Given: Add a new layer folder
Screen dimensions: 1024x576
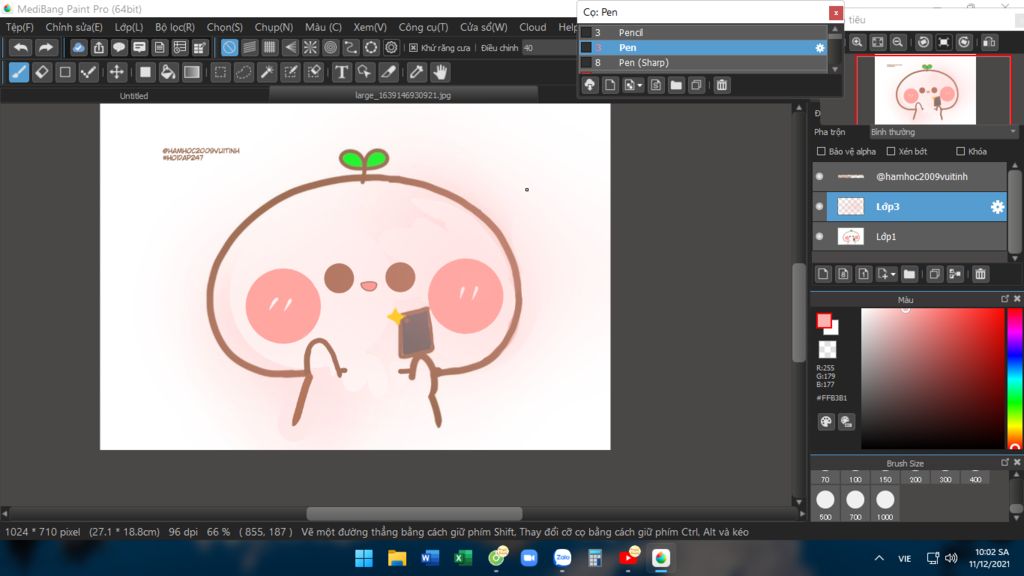Looking at the screenshot, I should 909,274.
